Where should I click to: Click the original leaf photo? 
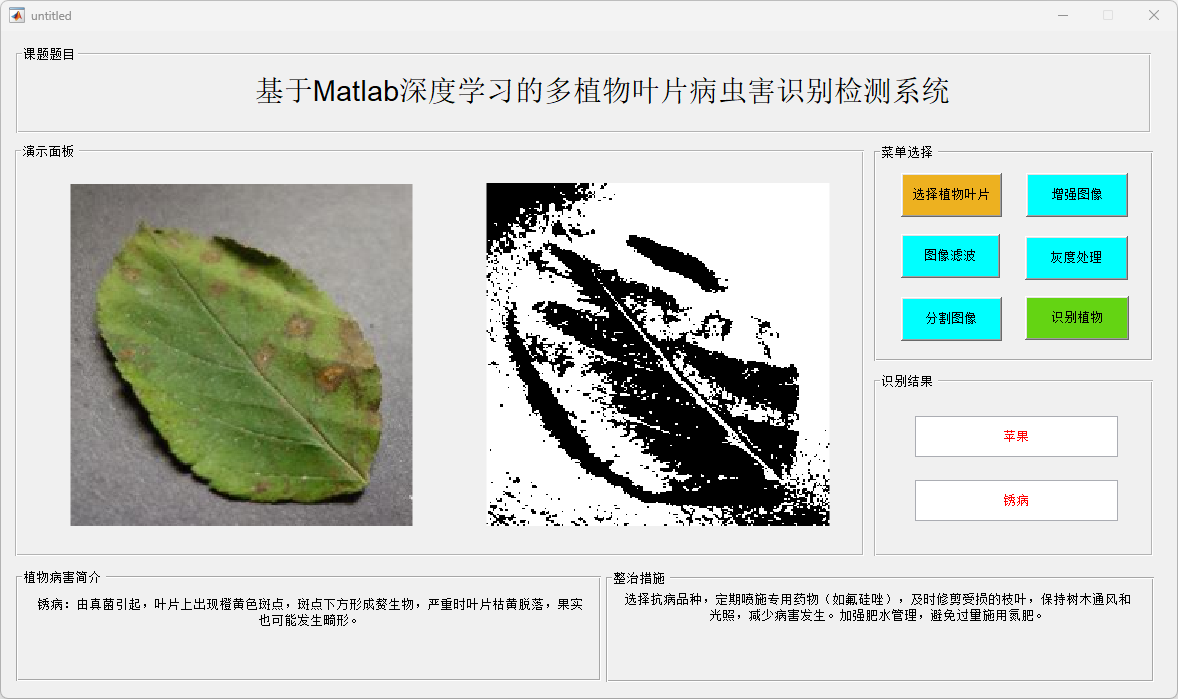point(241,355)
